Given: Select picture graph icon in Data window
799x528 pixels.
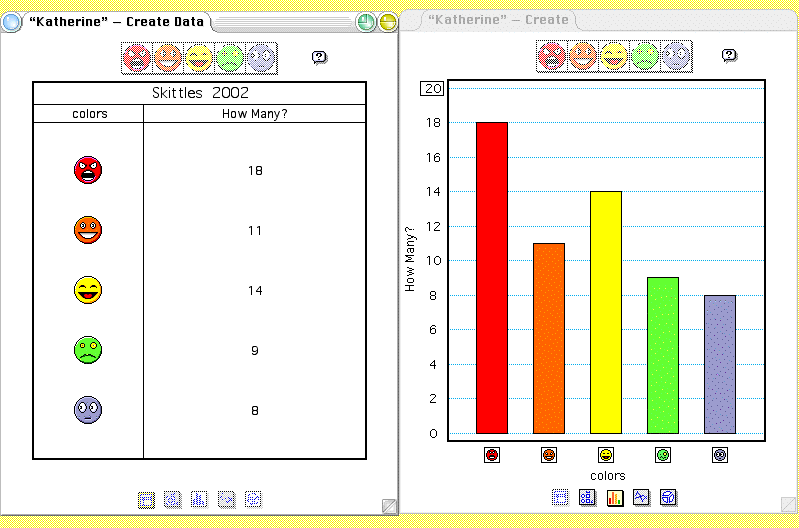Looking at the screenshot, I should 173,499.
